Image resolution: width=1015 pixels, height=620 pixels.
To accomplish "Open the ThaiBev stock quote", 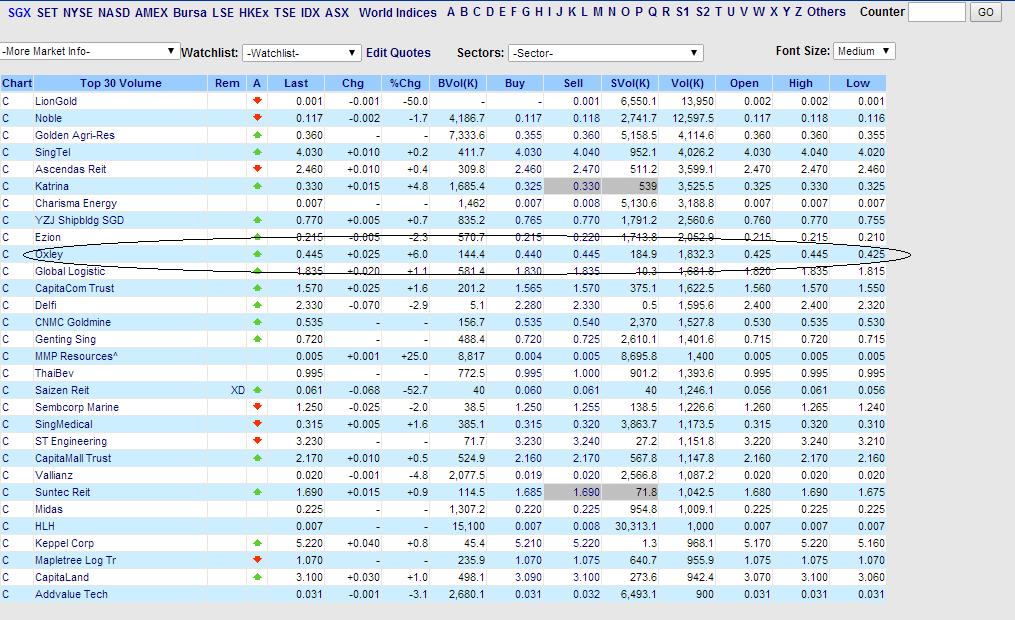I will (54, 373).
